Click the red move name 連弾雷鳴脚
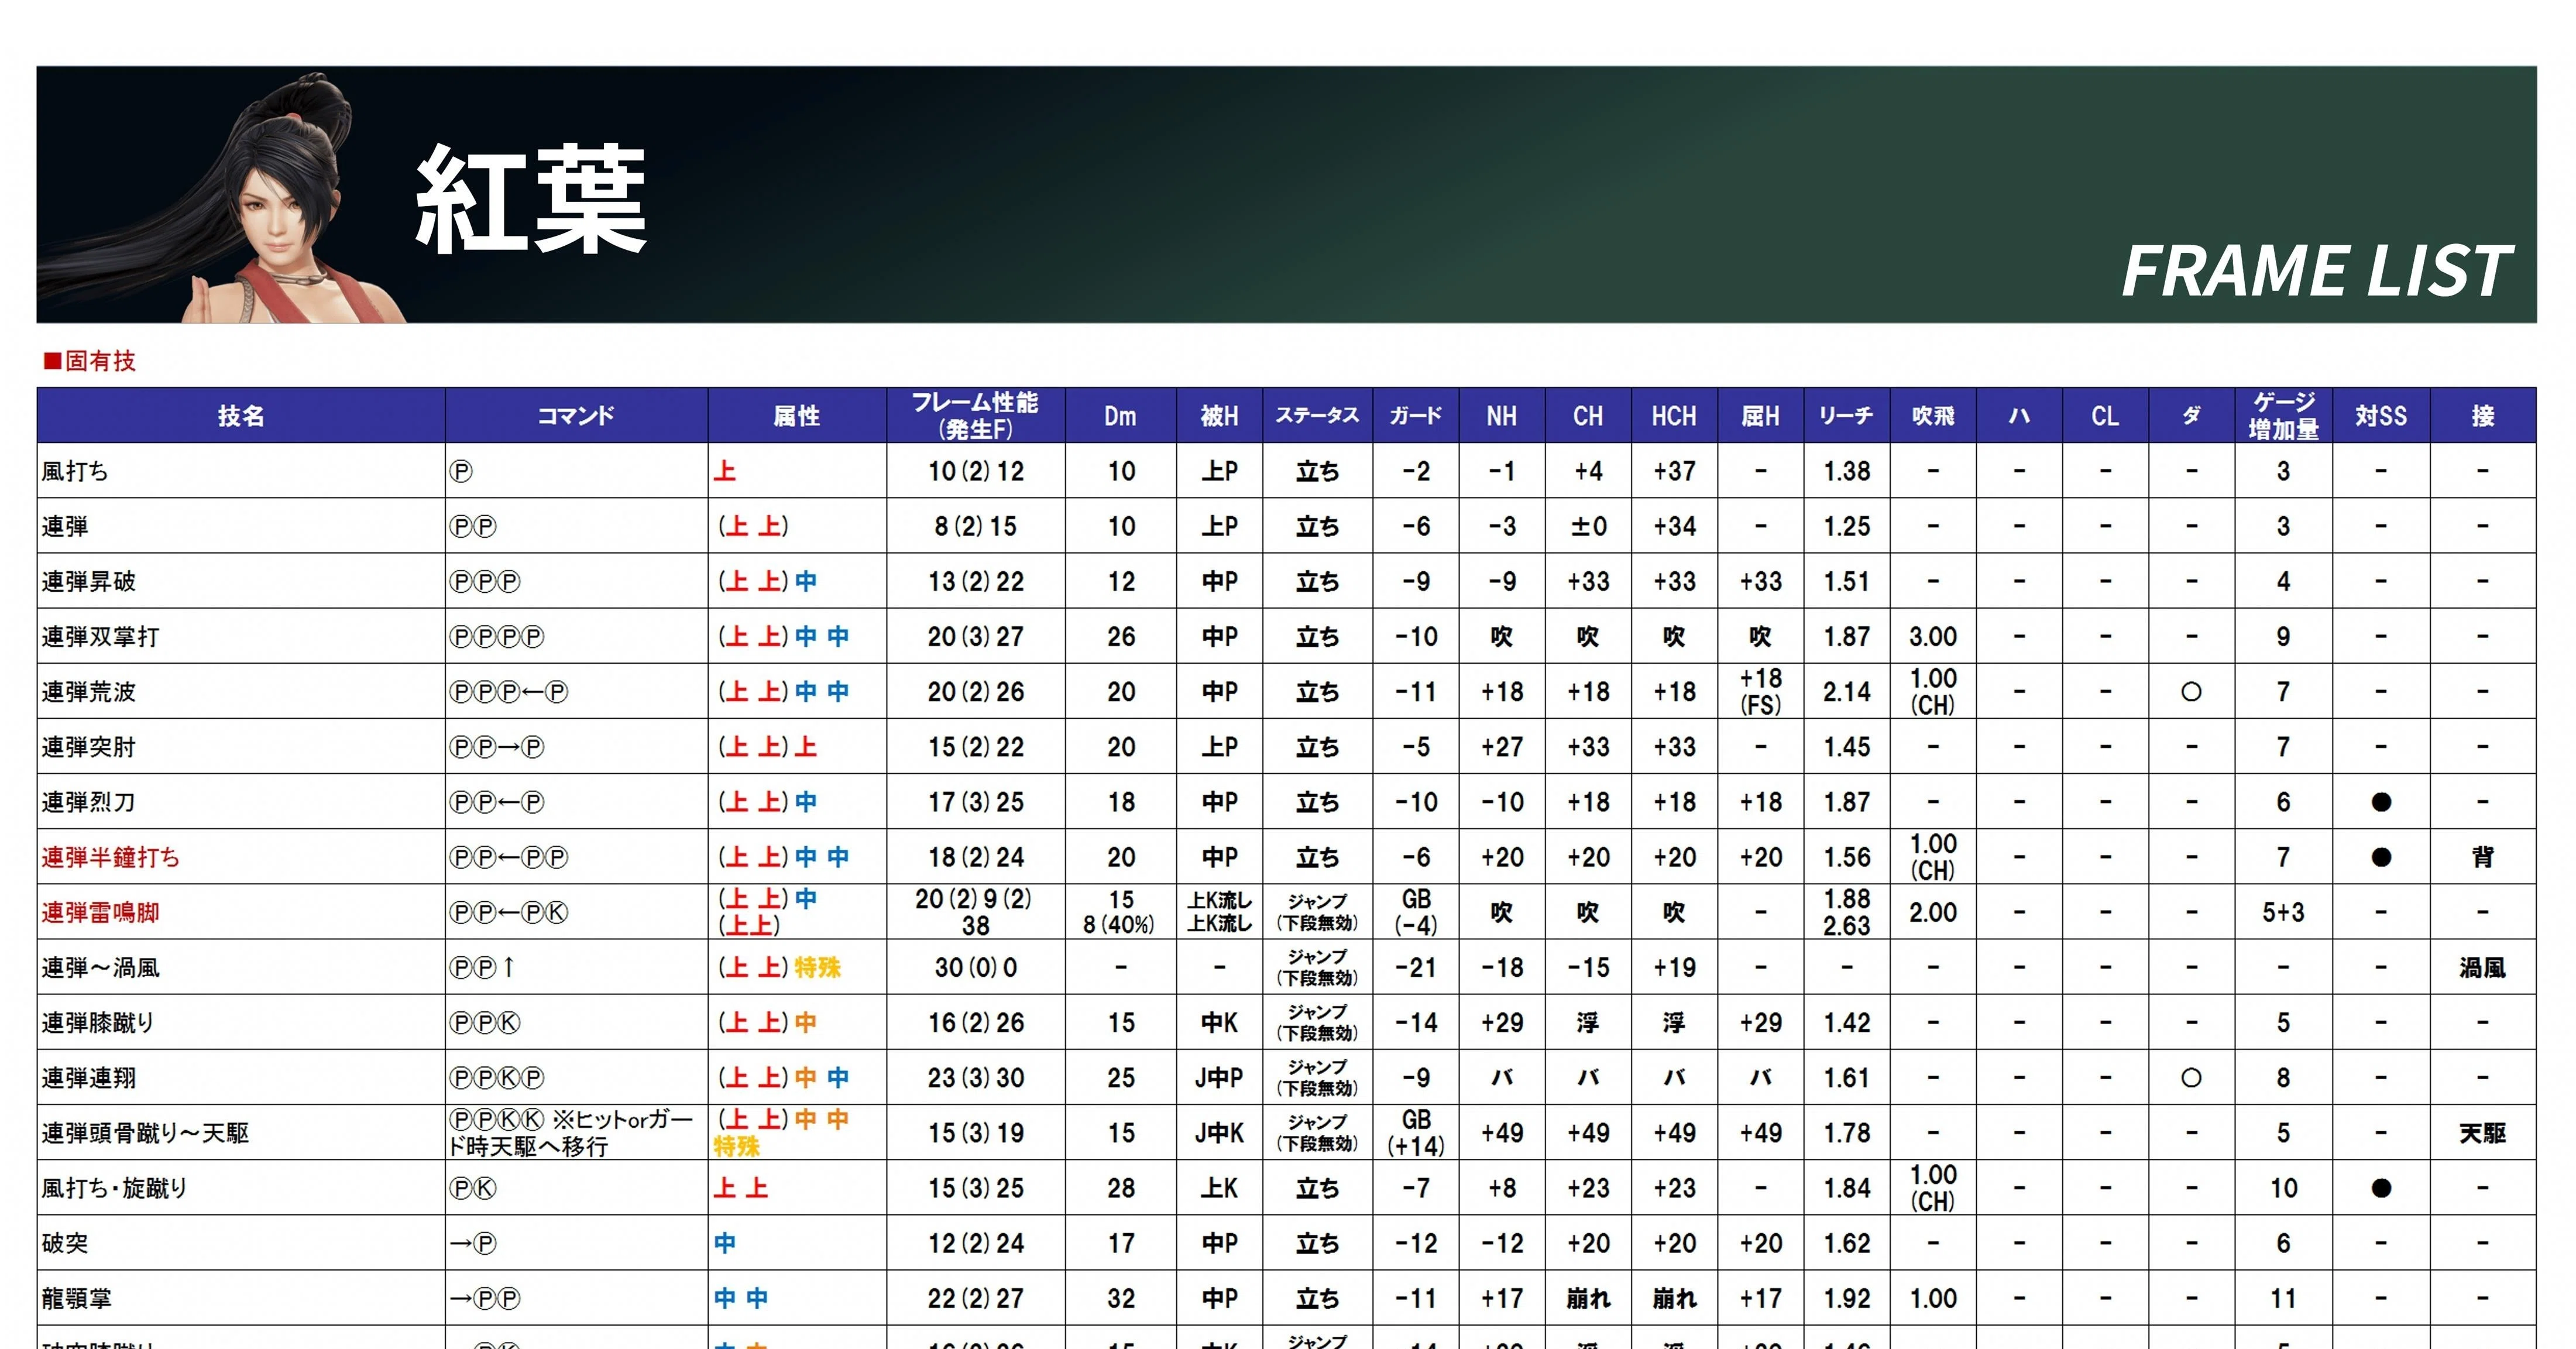2576x1349 pixels. (100, 912)
